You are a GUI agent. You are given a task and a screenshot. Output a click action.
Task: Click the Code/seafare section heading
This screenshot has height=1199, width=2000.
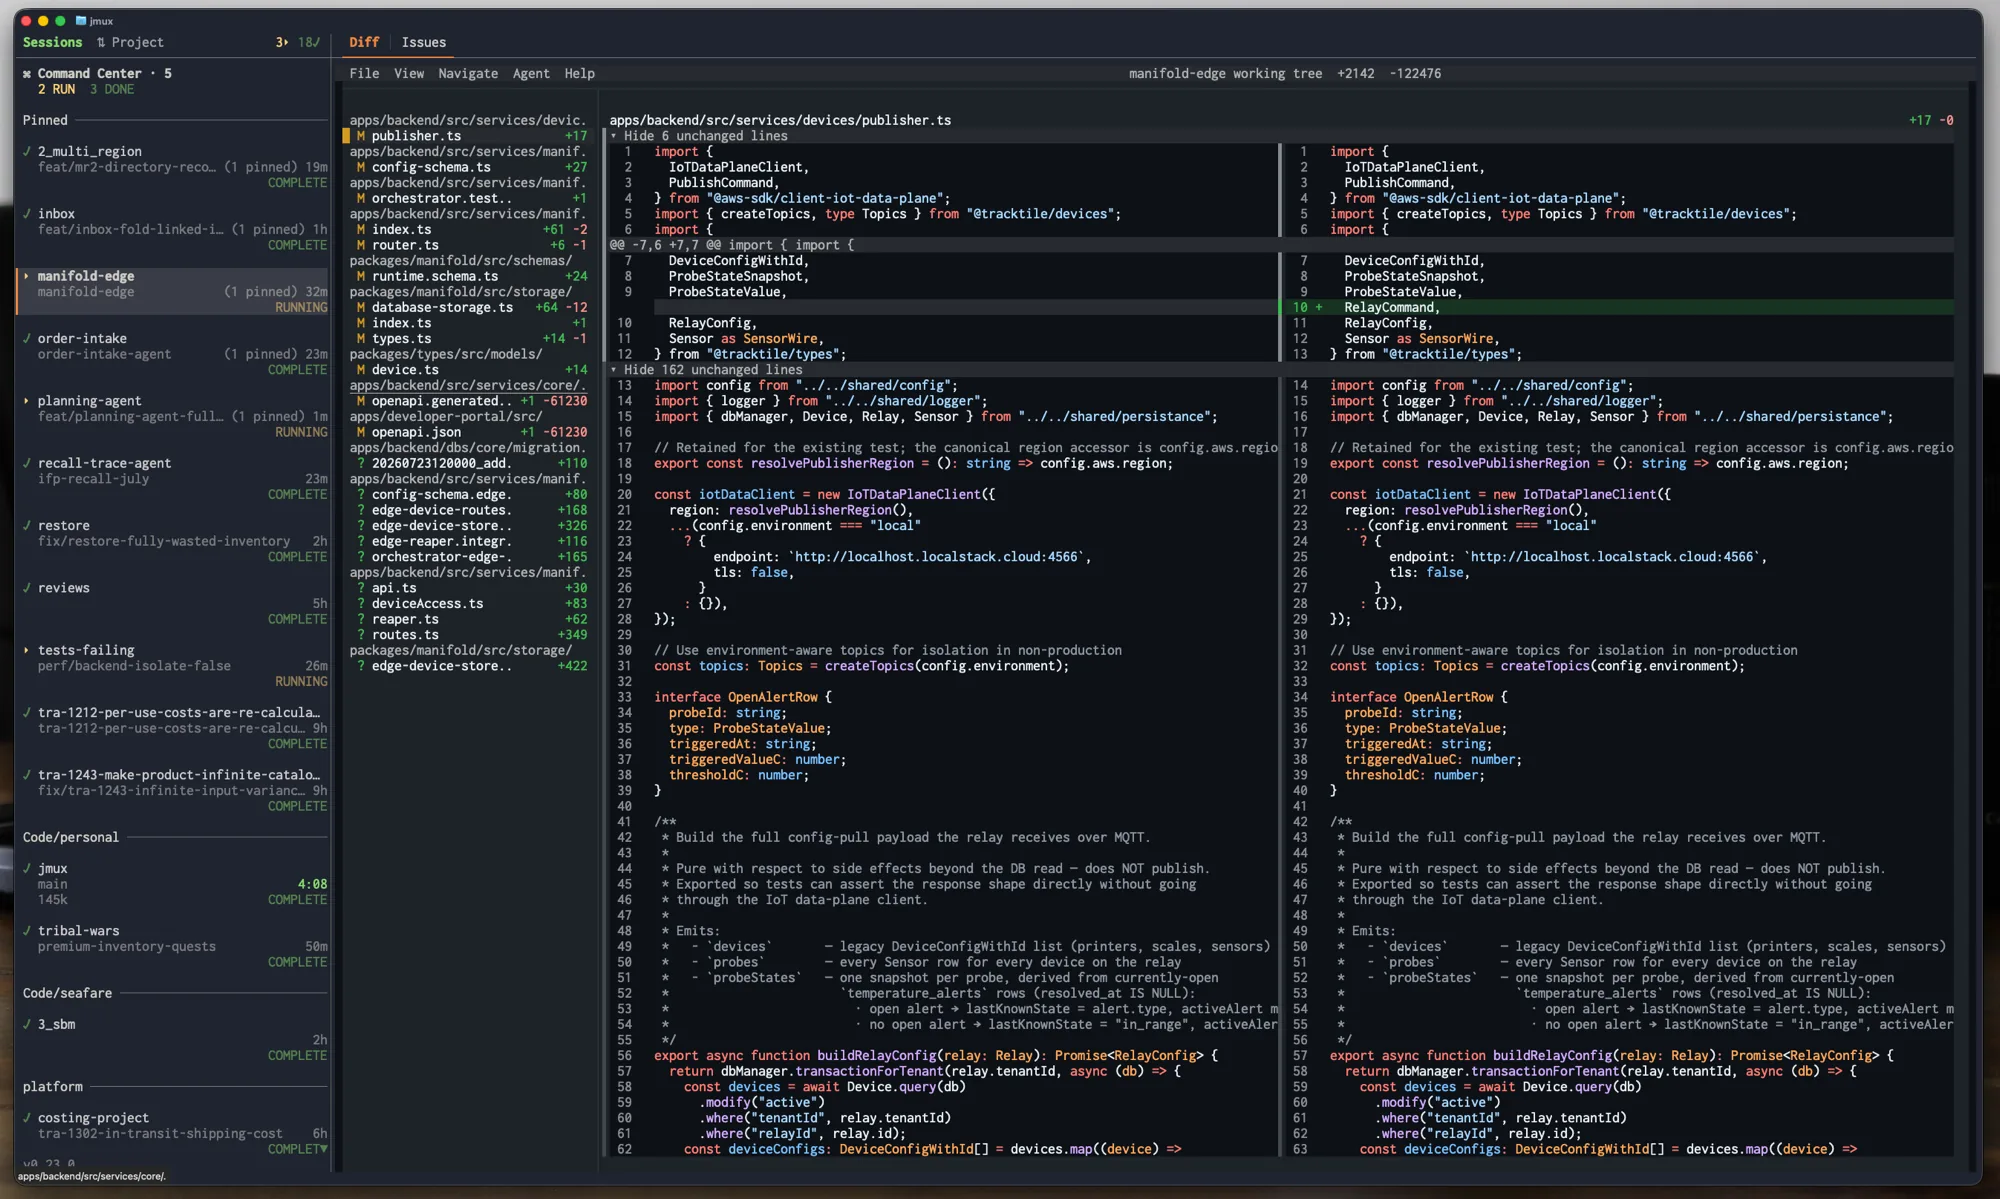(x=67, y=993)
